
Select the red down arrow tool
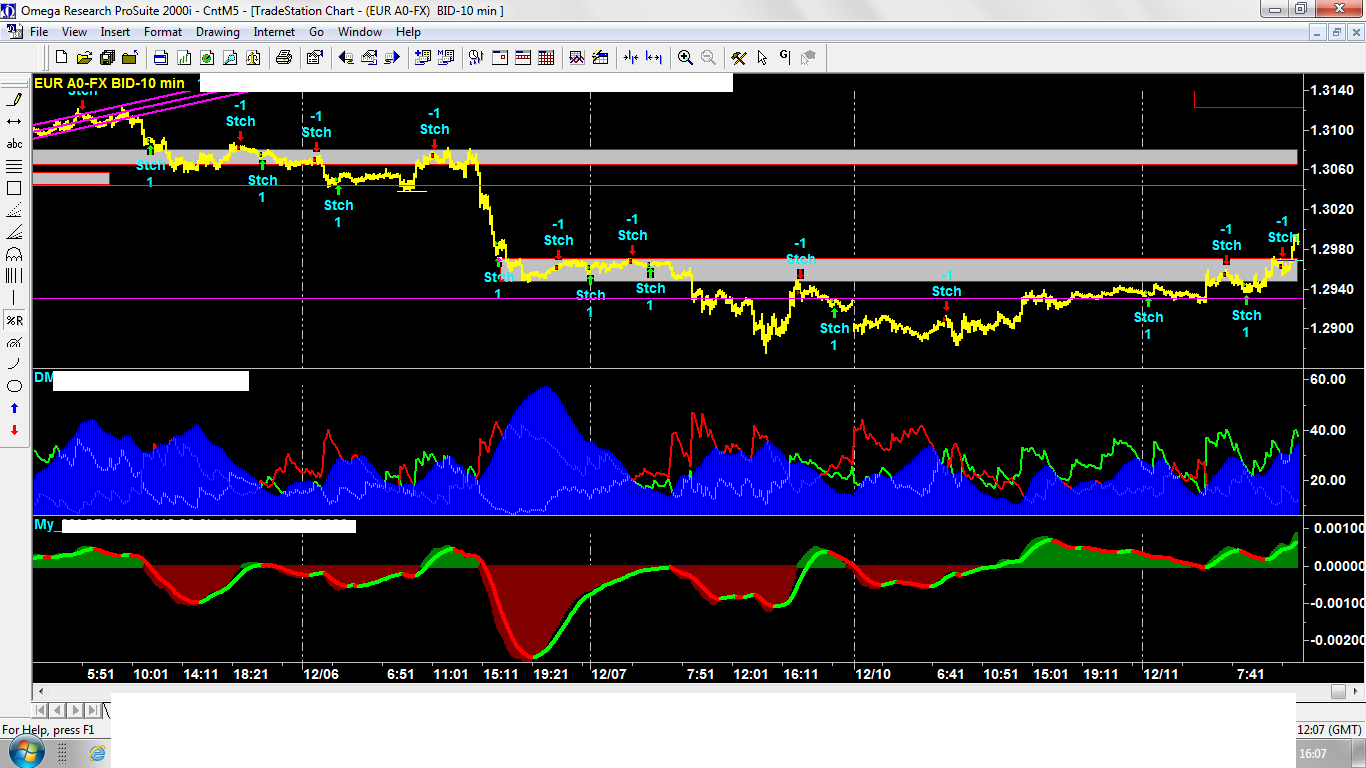pyautogui.click(x=14, y=430)
